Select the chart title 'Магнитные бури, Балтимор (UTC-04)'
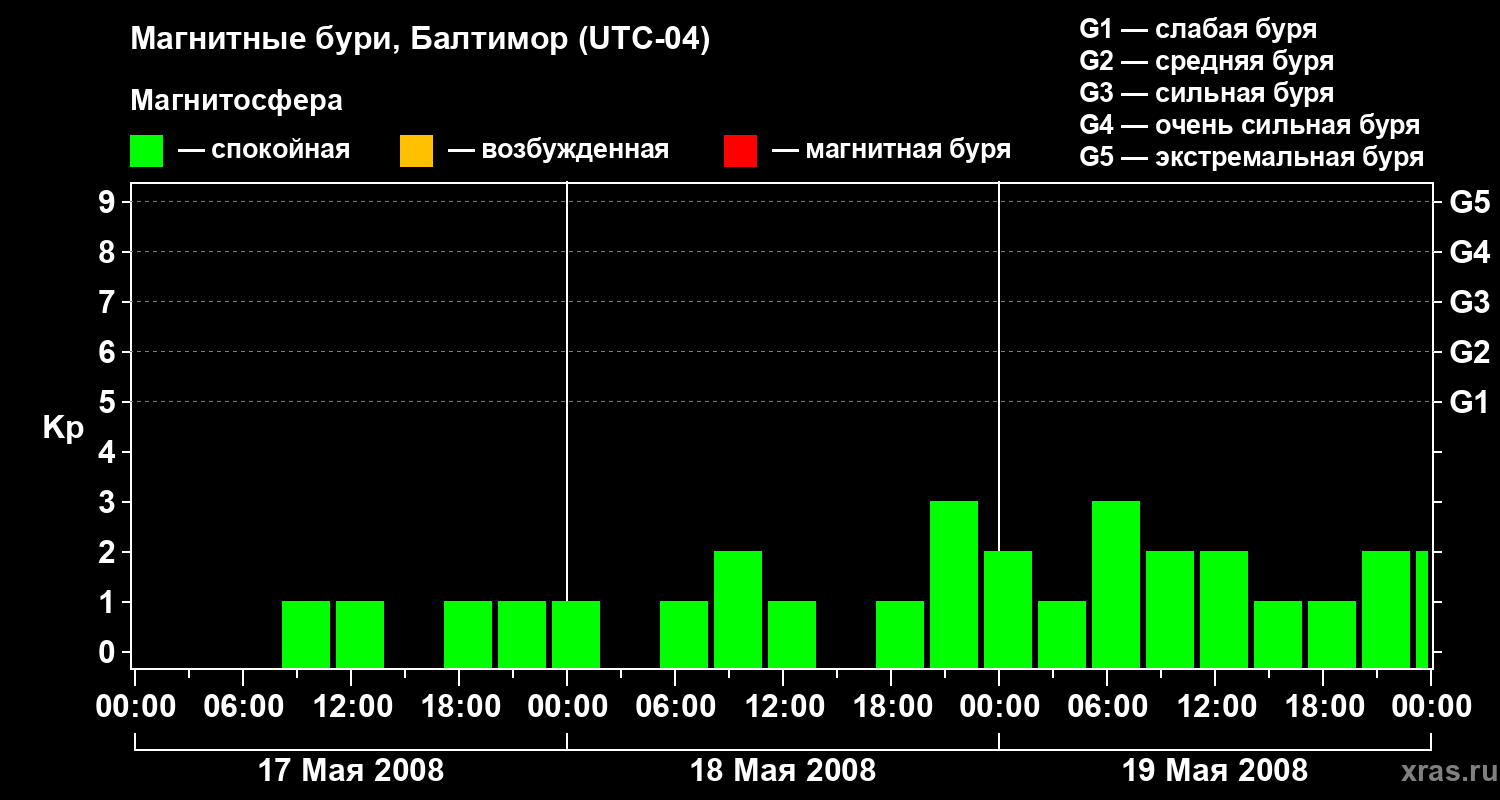The height and width of the screenshot is (800, 1500). [420, 40]
